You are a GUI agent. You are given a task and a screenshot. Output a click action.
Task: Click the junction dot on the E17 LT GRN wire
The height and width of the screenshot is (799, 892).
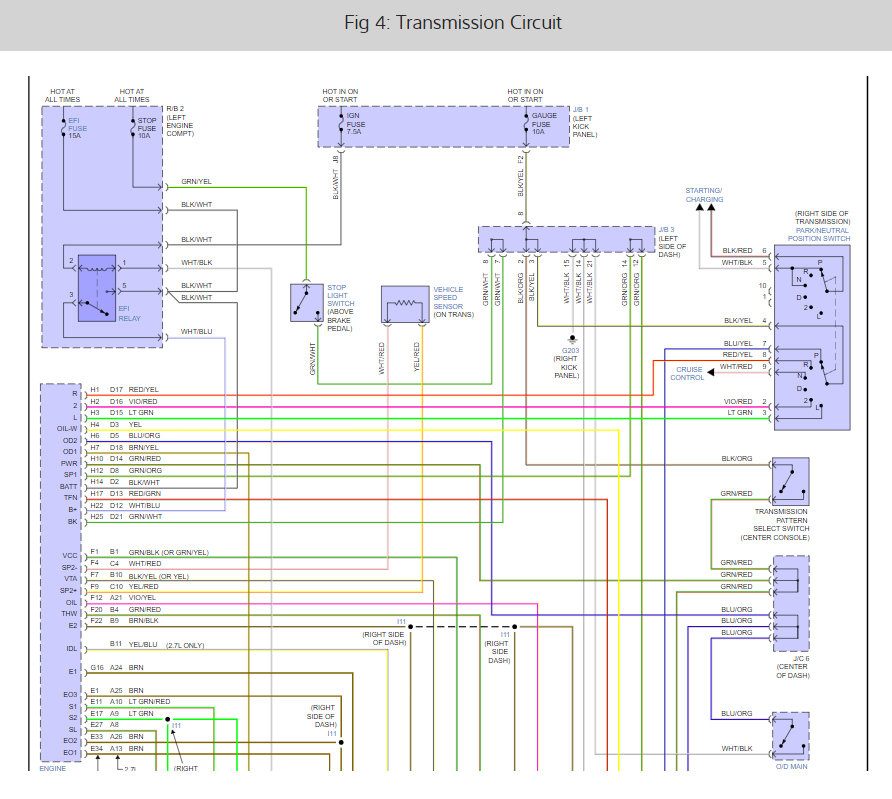[168, 719]
